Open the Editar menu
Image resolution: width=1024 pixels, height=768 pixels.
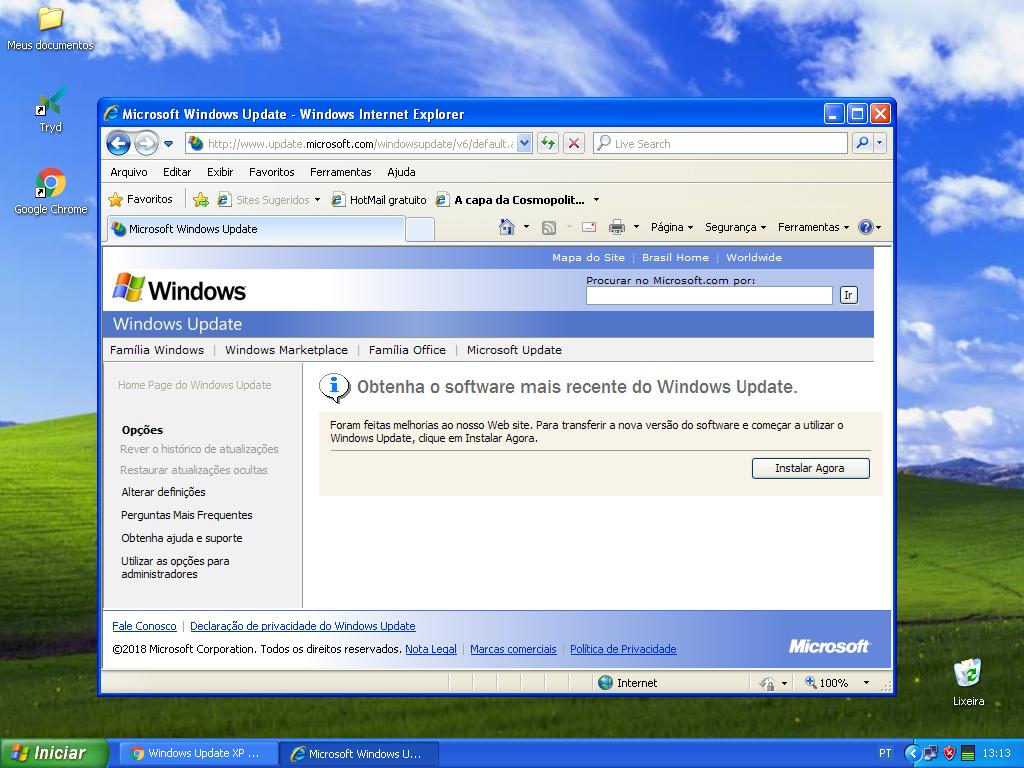[x=177, y=172]
